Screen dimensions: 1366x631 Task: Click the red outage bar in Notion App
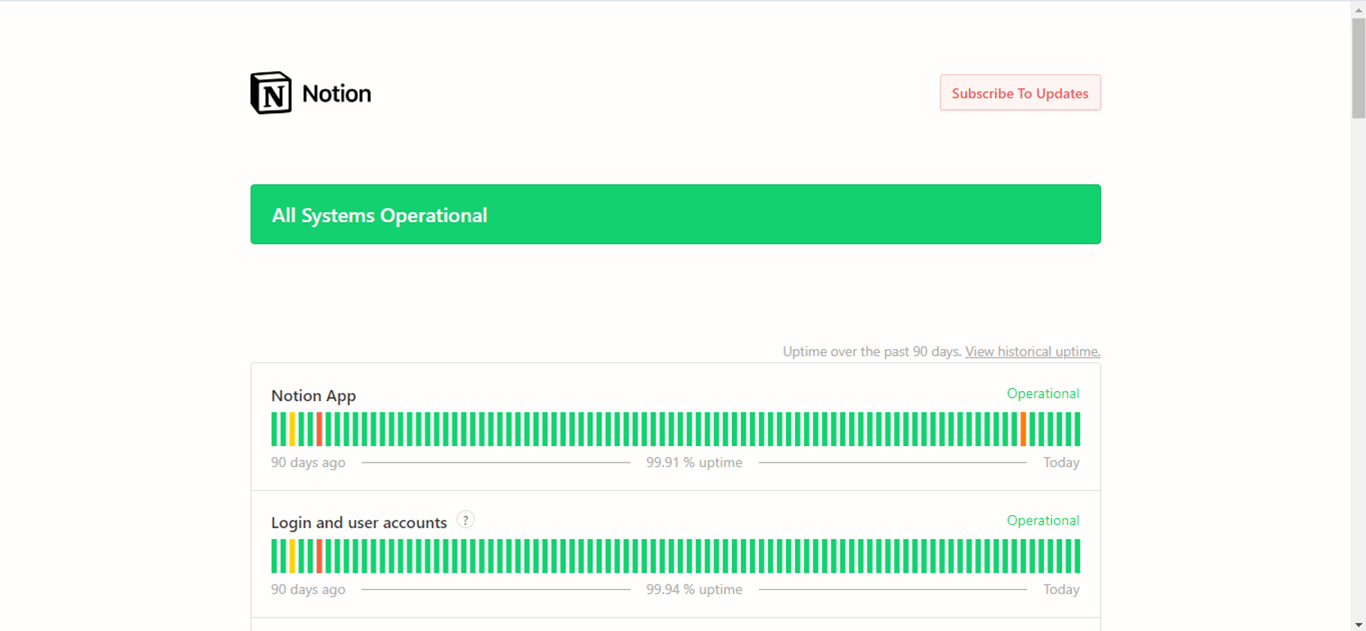319,429
